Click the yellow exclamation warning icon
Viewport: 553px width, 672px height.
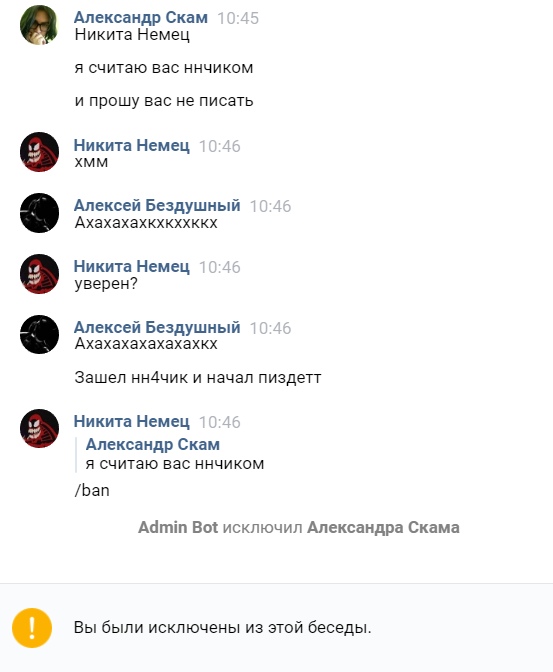point(32,628)
